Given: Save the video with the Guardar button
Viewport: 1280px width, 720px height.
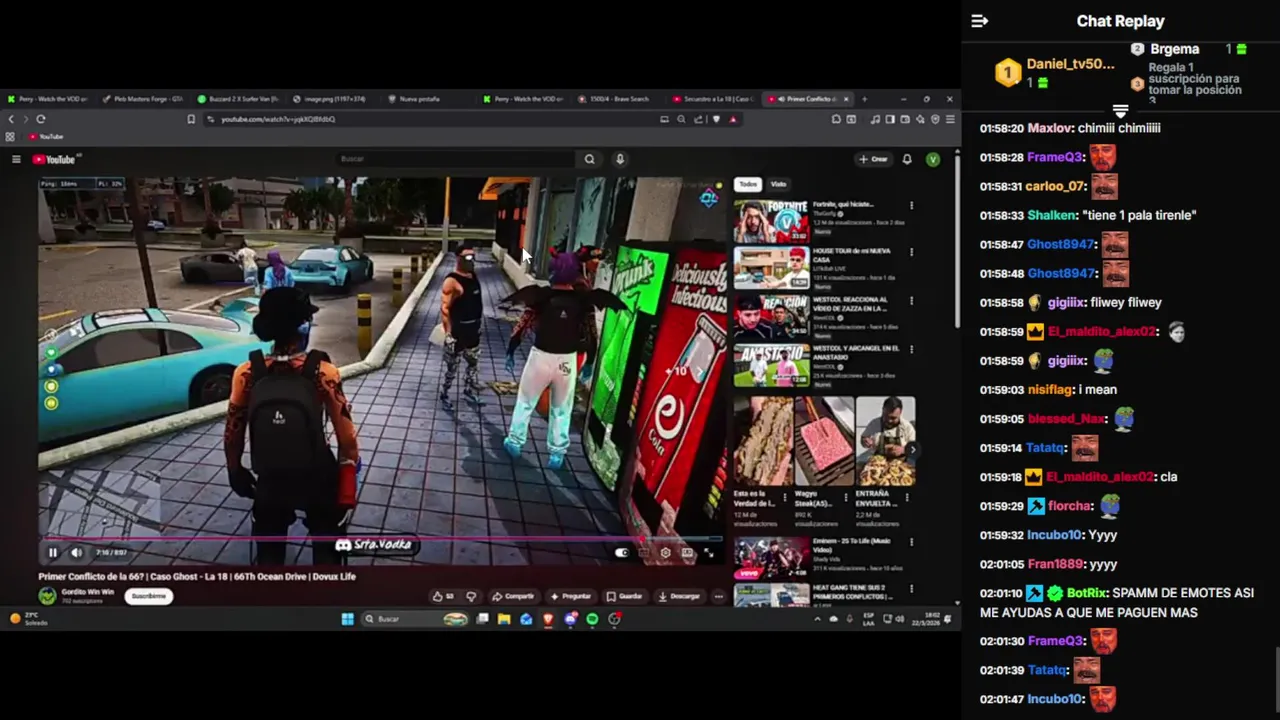Looking at the screenshot, I should (625, 596).
